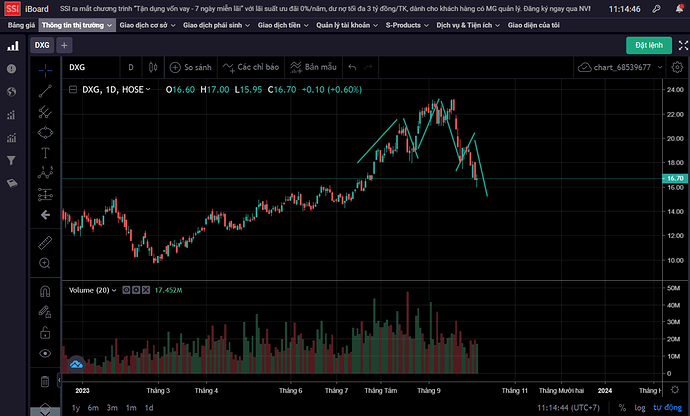Toggle stay in drawing mode pencil-lock

[45, 312]
